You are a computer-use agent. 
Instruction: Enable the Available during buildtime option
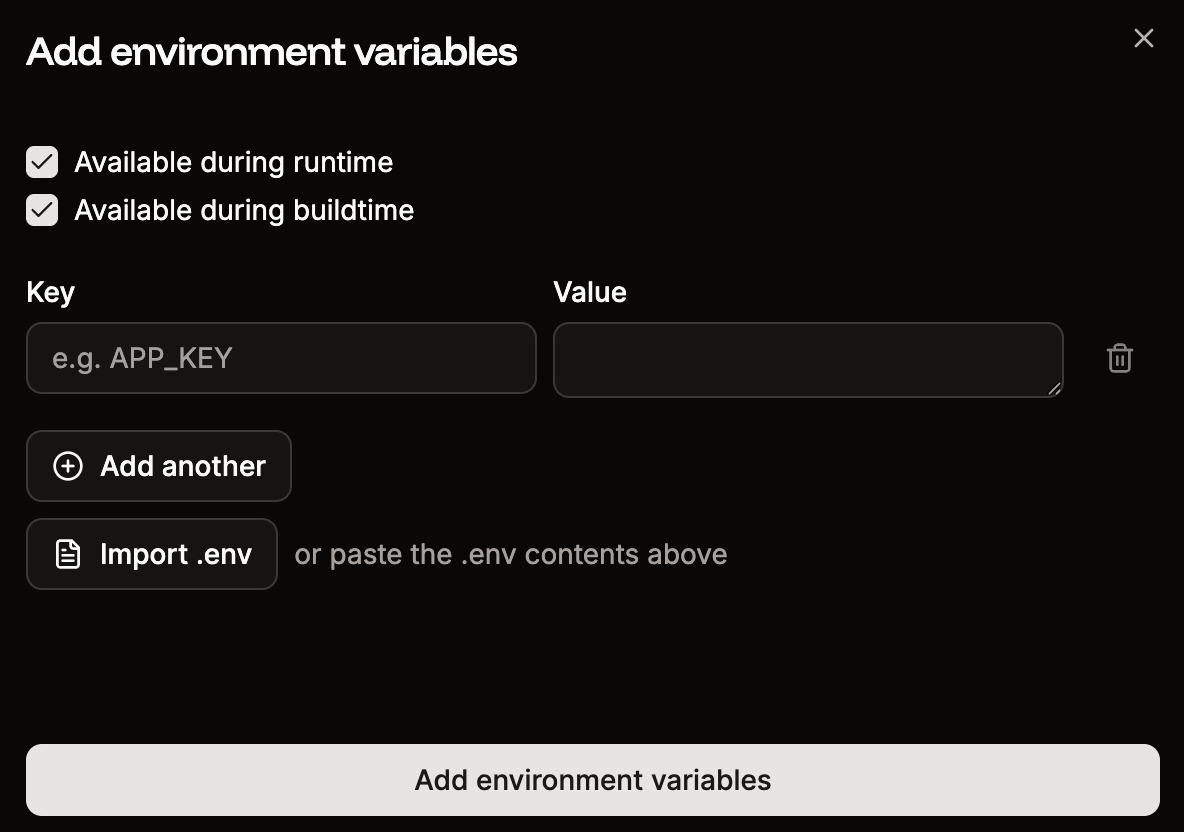[x=41, y=210]
